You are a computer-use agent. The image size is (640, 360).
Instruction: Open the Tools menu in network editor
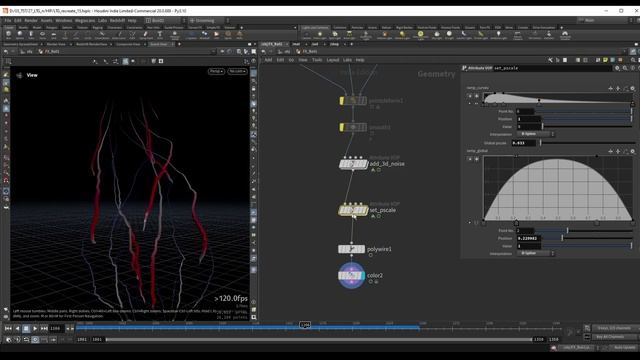[317, 60]
